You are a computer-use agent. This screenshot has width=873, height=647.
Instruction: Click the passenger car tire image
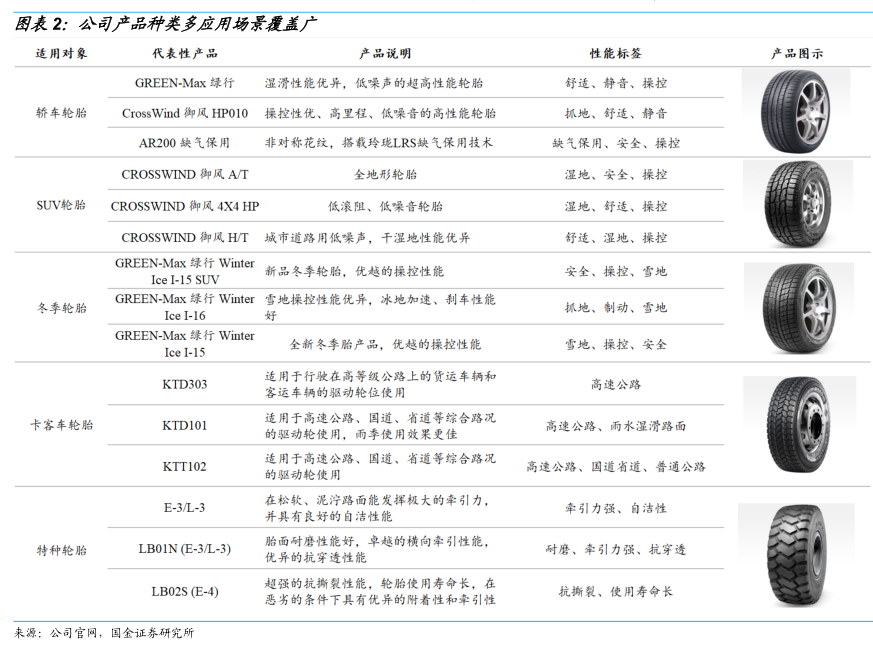point(796,110)
